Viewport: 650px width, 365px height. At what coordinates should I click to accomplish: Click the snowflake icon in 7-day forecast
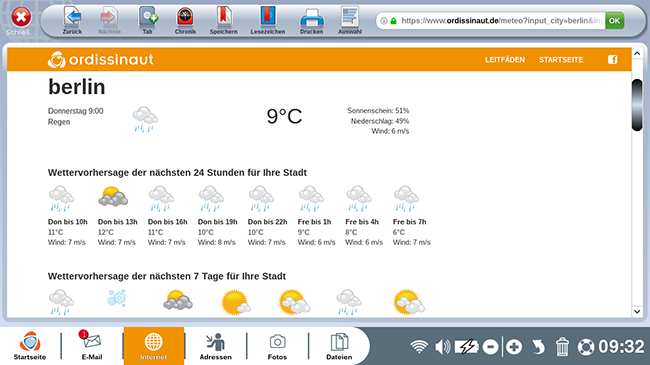coord(117,298)
